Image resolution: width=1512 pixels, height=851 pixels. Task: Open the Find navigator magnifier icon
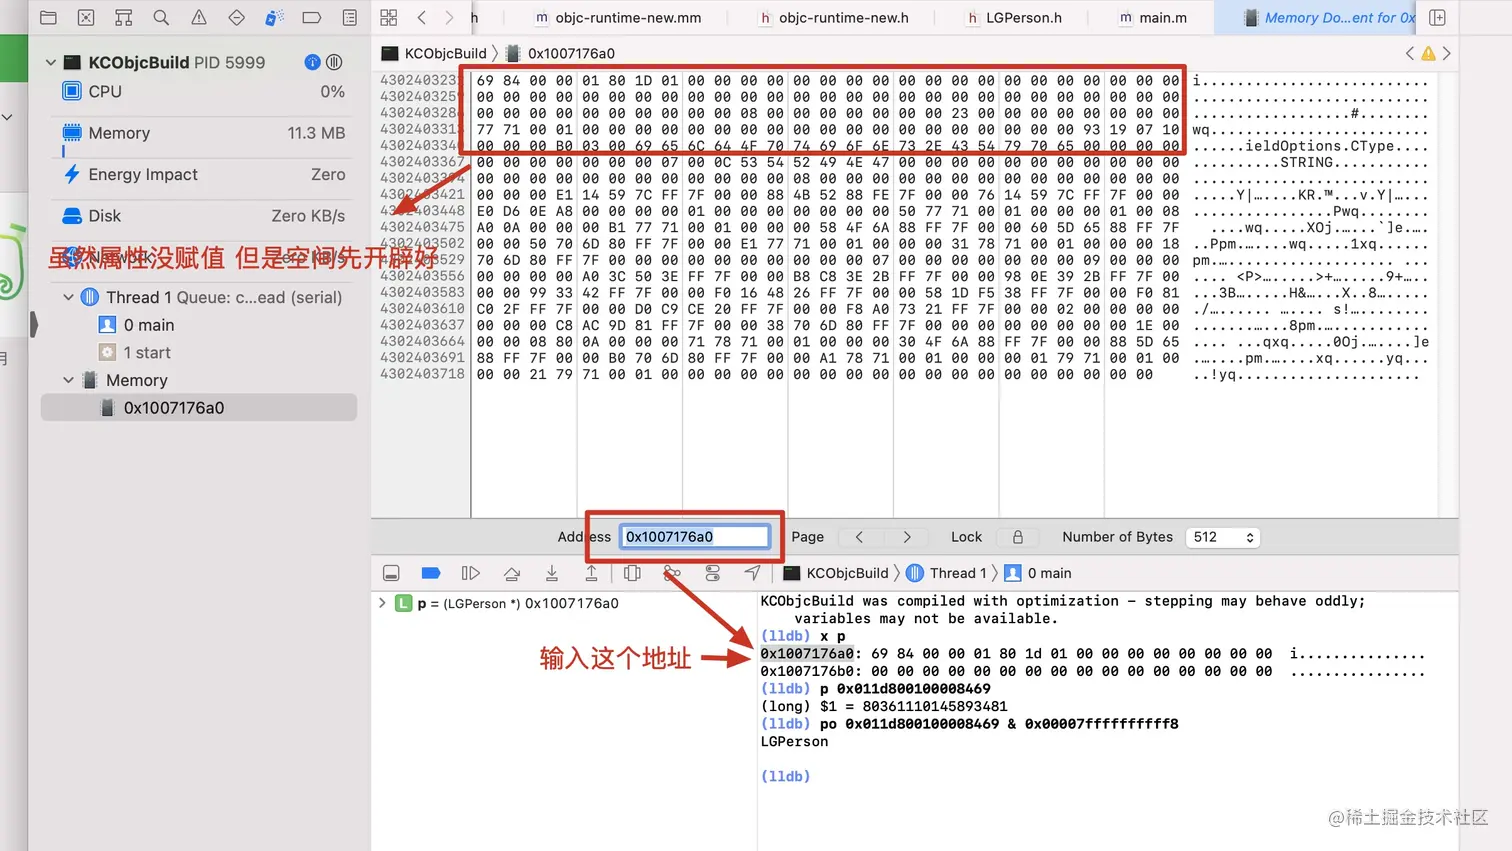(161, 17)
